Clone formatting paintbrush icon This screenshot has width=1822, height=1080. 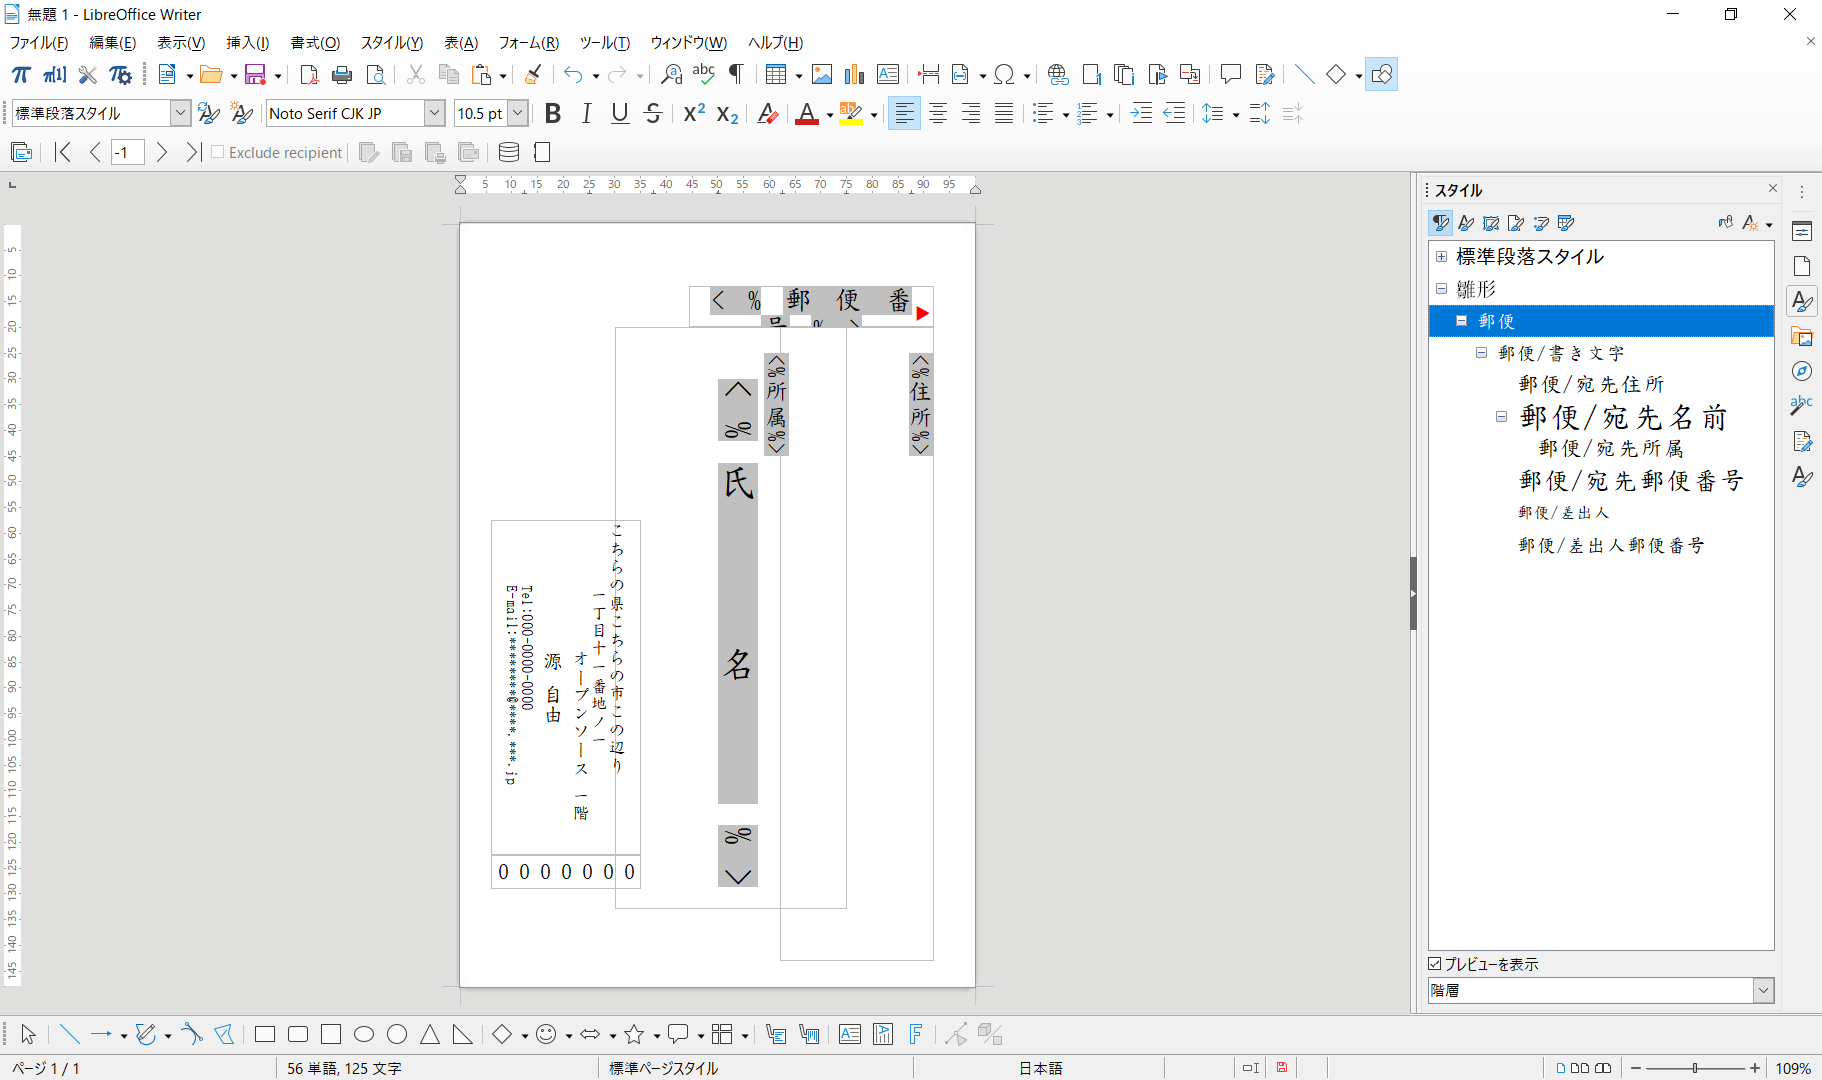(533, 75)
